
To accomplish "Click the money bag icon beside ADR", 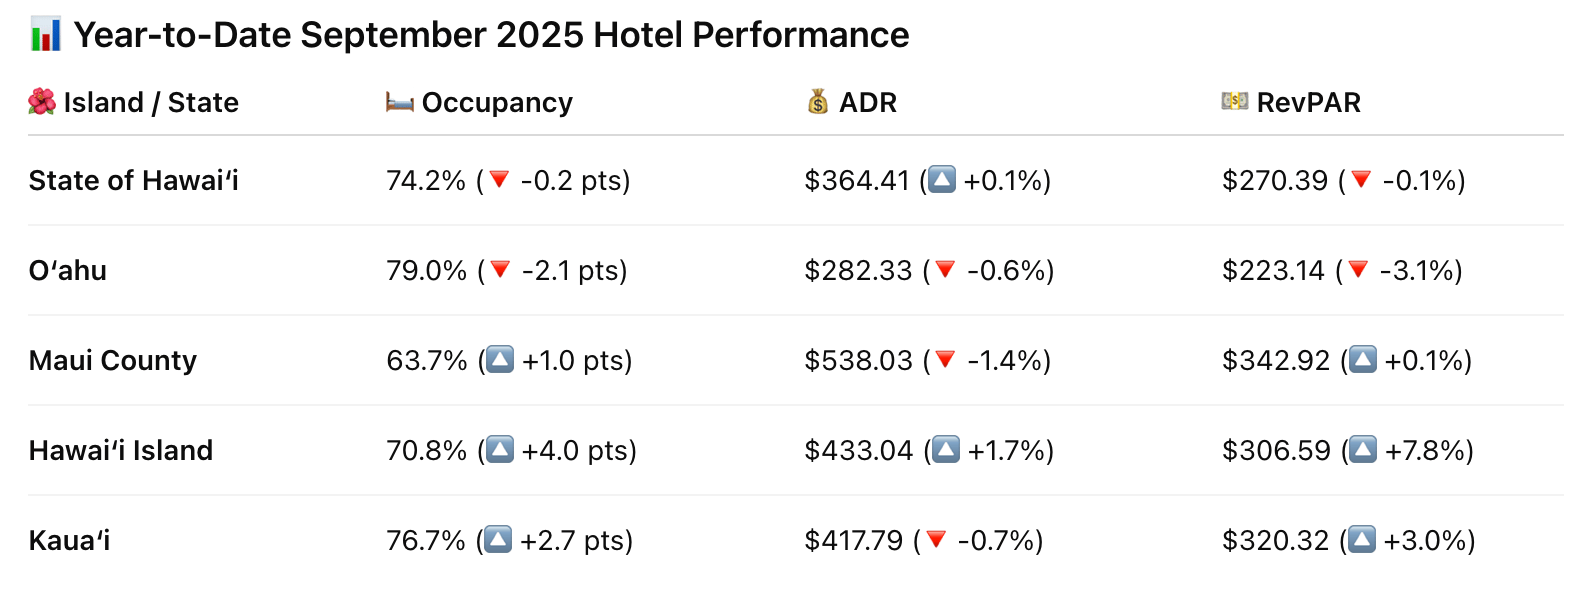I will (x=818, y=102).
